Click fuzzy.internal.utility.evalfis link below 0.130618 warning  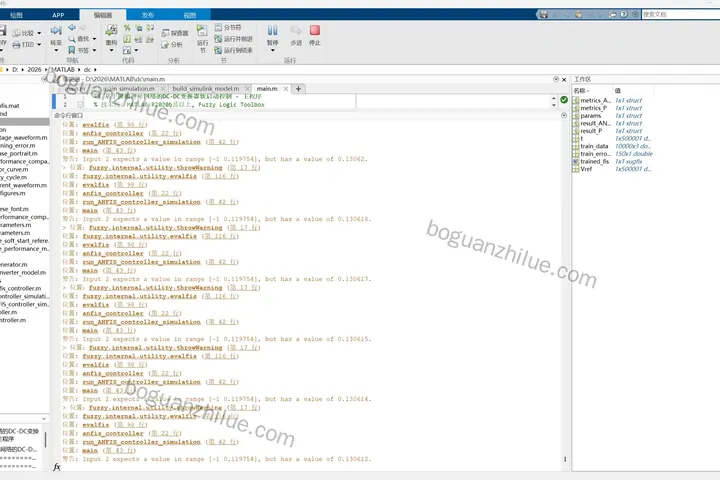coord(140,236)
